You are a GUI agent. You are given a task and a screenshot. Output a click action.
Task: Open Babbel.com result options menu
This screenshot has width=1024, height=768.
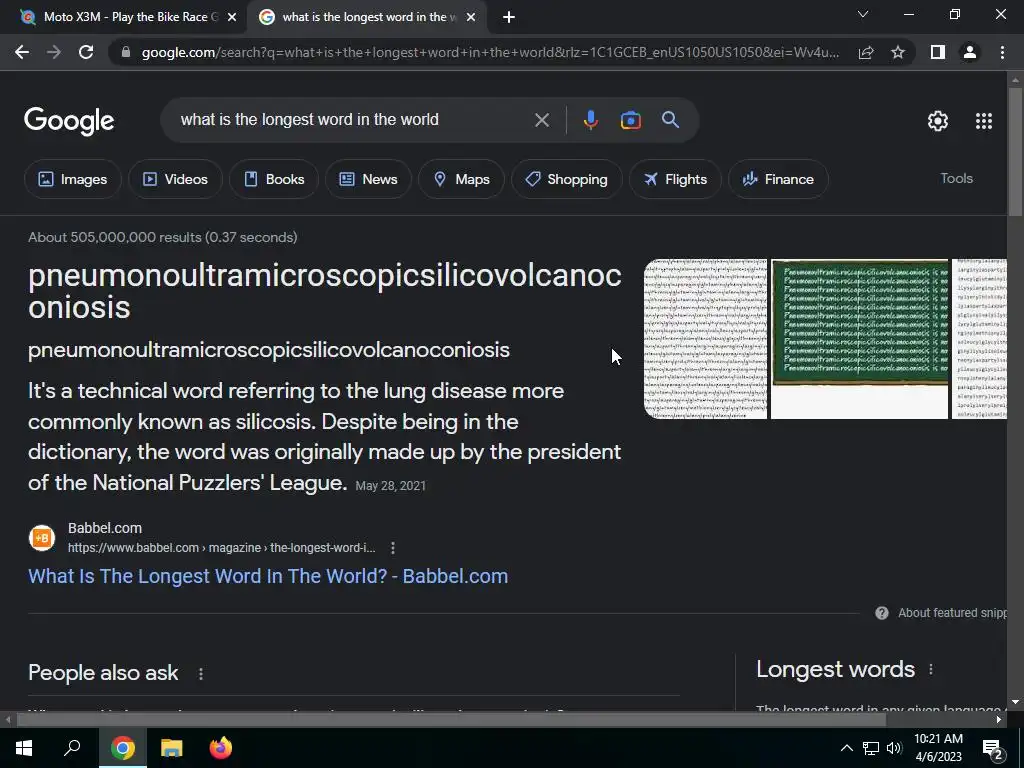coord(392,548)
